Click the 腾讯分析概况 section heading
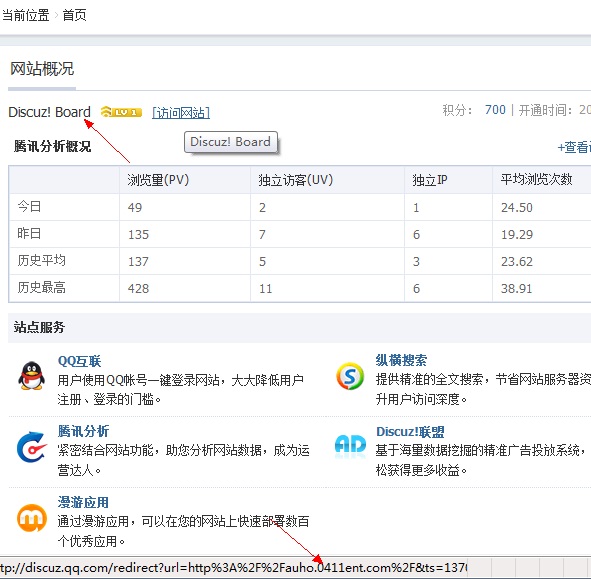591x579 pixels. pyautogui.click(x=52, y=146)
